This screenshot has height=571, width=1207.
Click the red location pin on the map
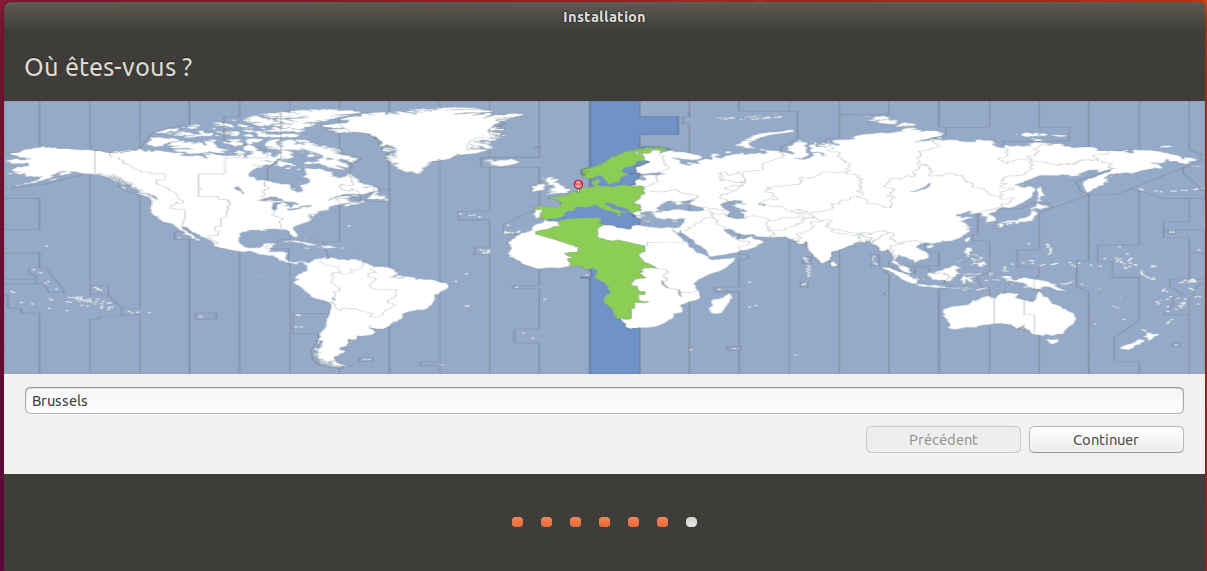pos(578,185)
